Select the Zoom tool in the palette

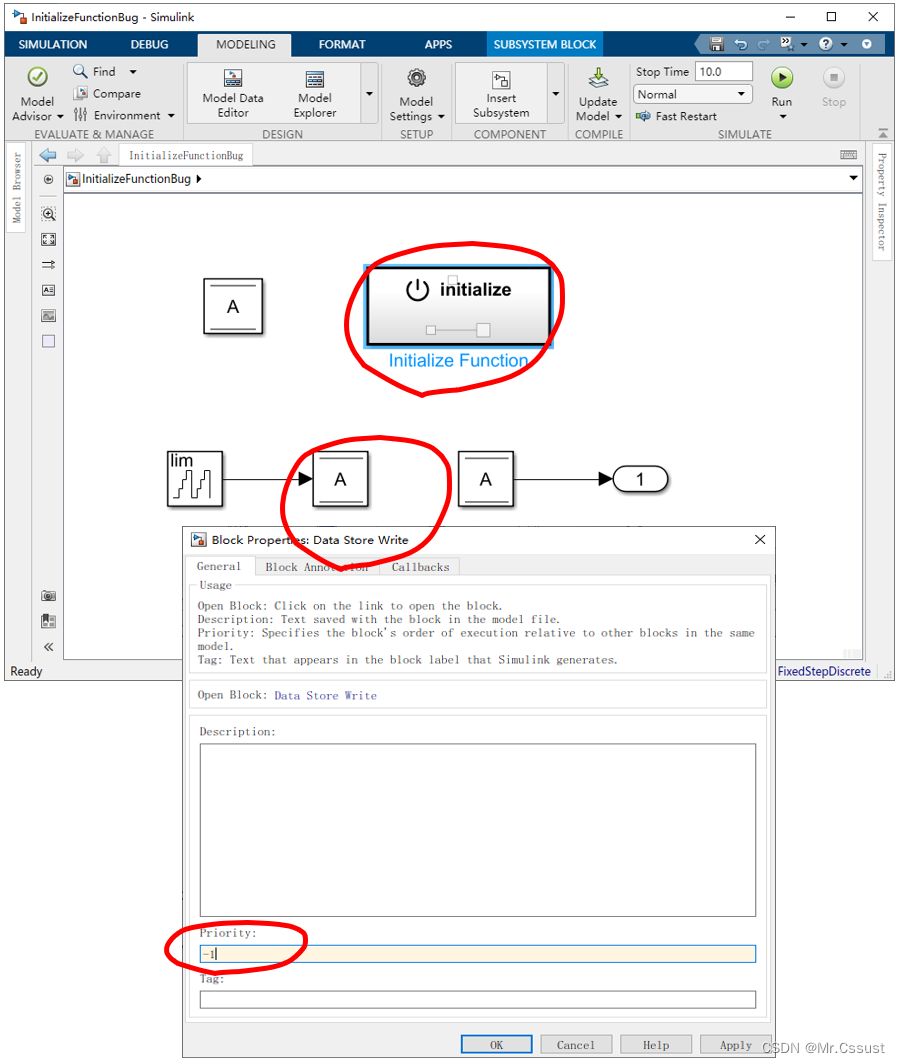click(48, 214)
